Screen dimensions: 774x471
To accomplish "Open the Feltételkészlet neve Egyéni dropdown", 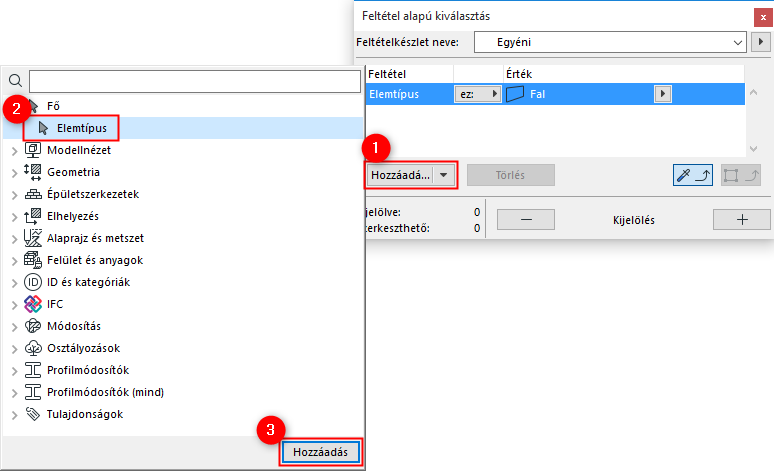I will (x=610, y=42).
